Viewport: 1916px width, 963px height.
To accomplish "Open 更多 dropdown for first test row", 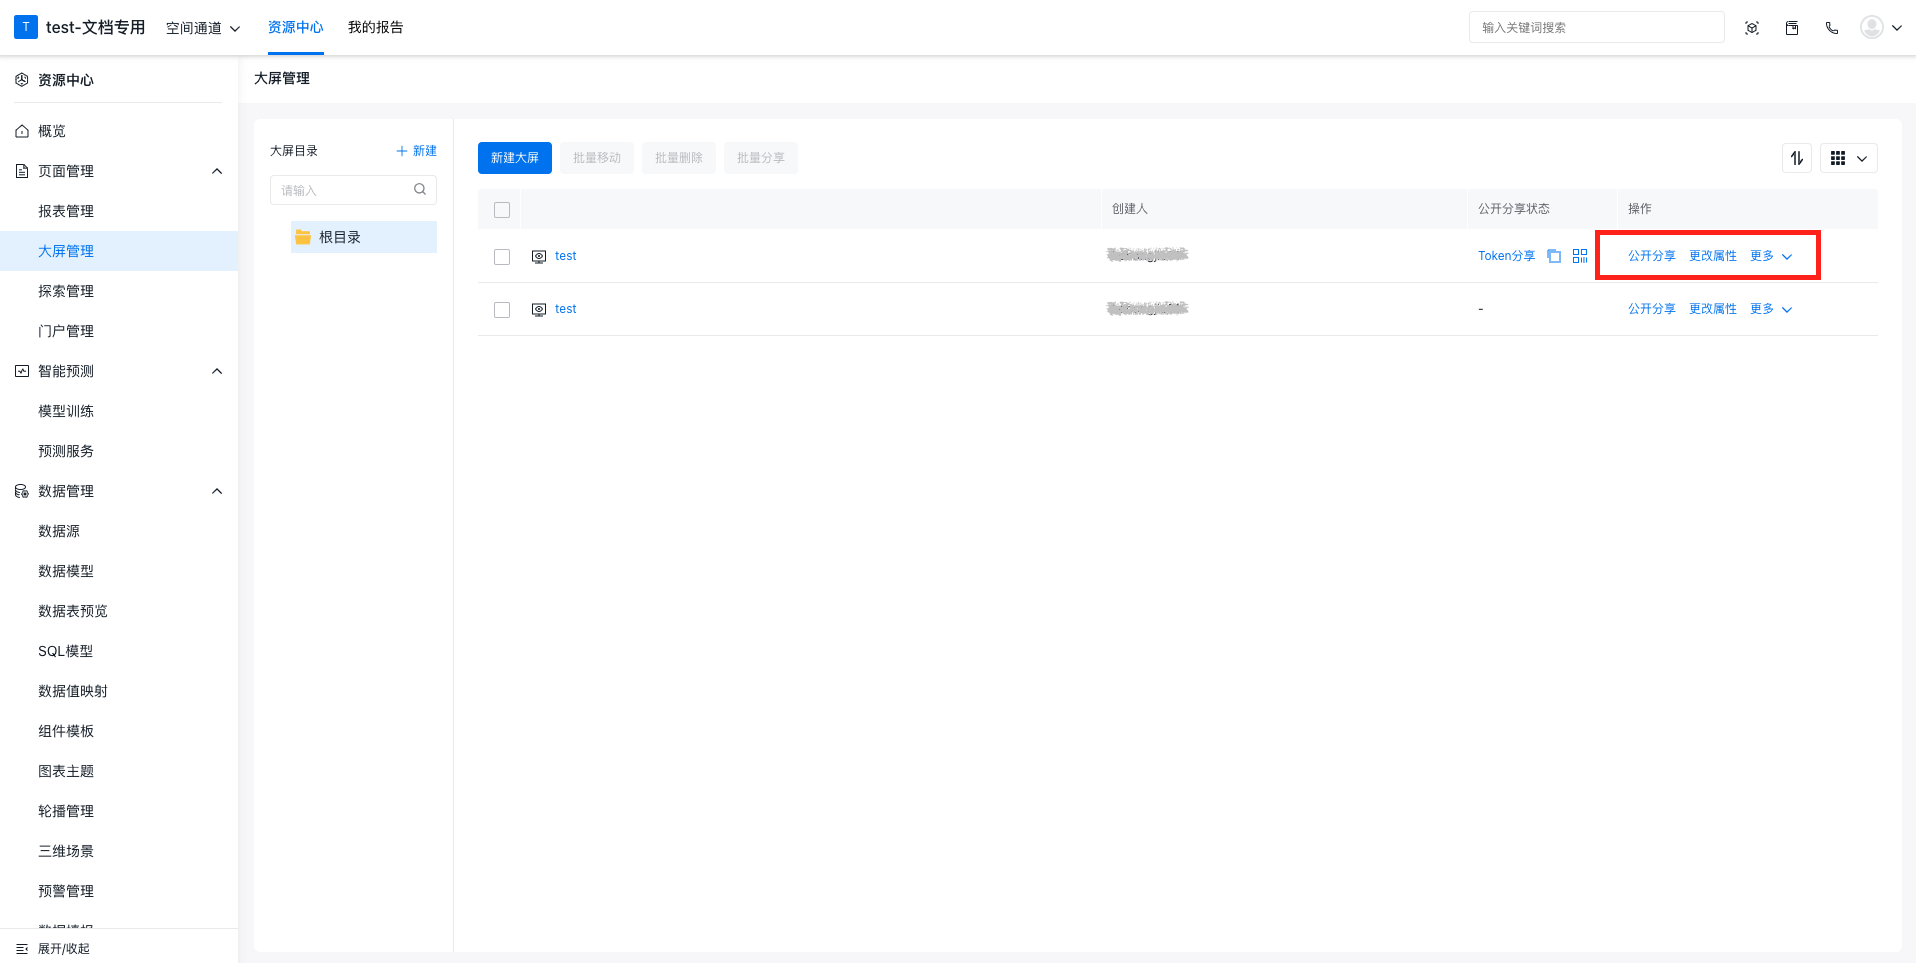I will [x=1771, y=256].
